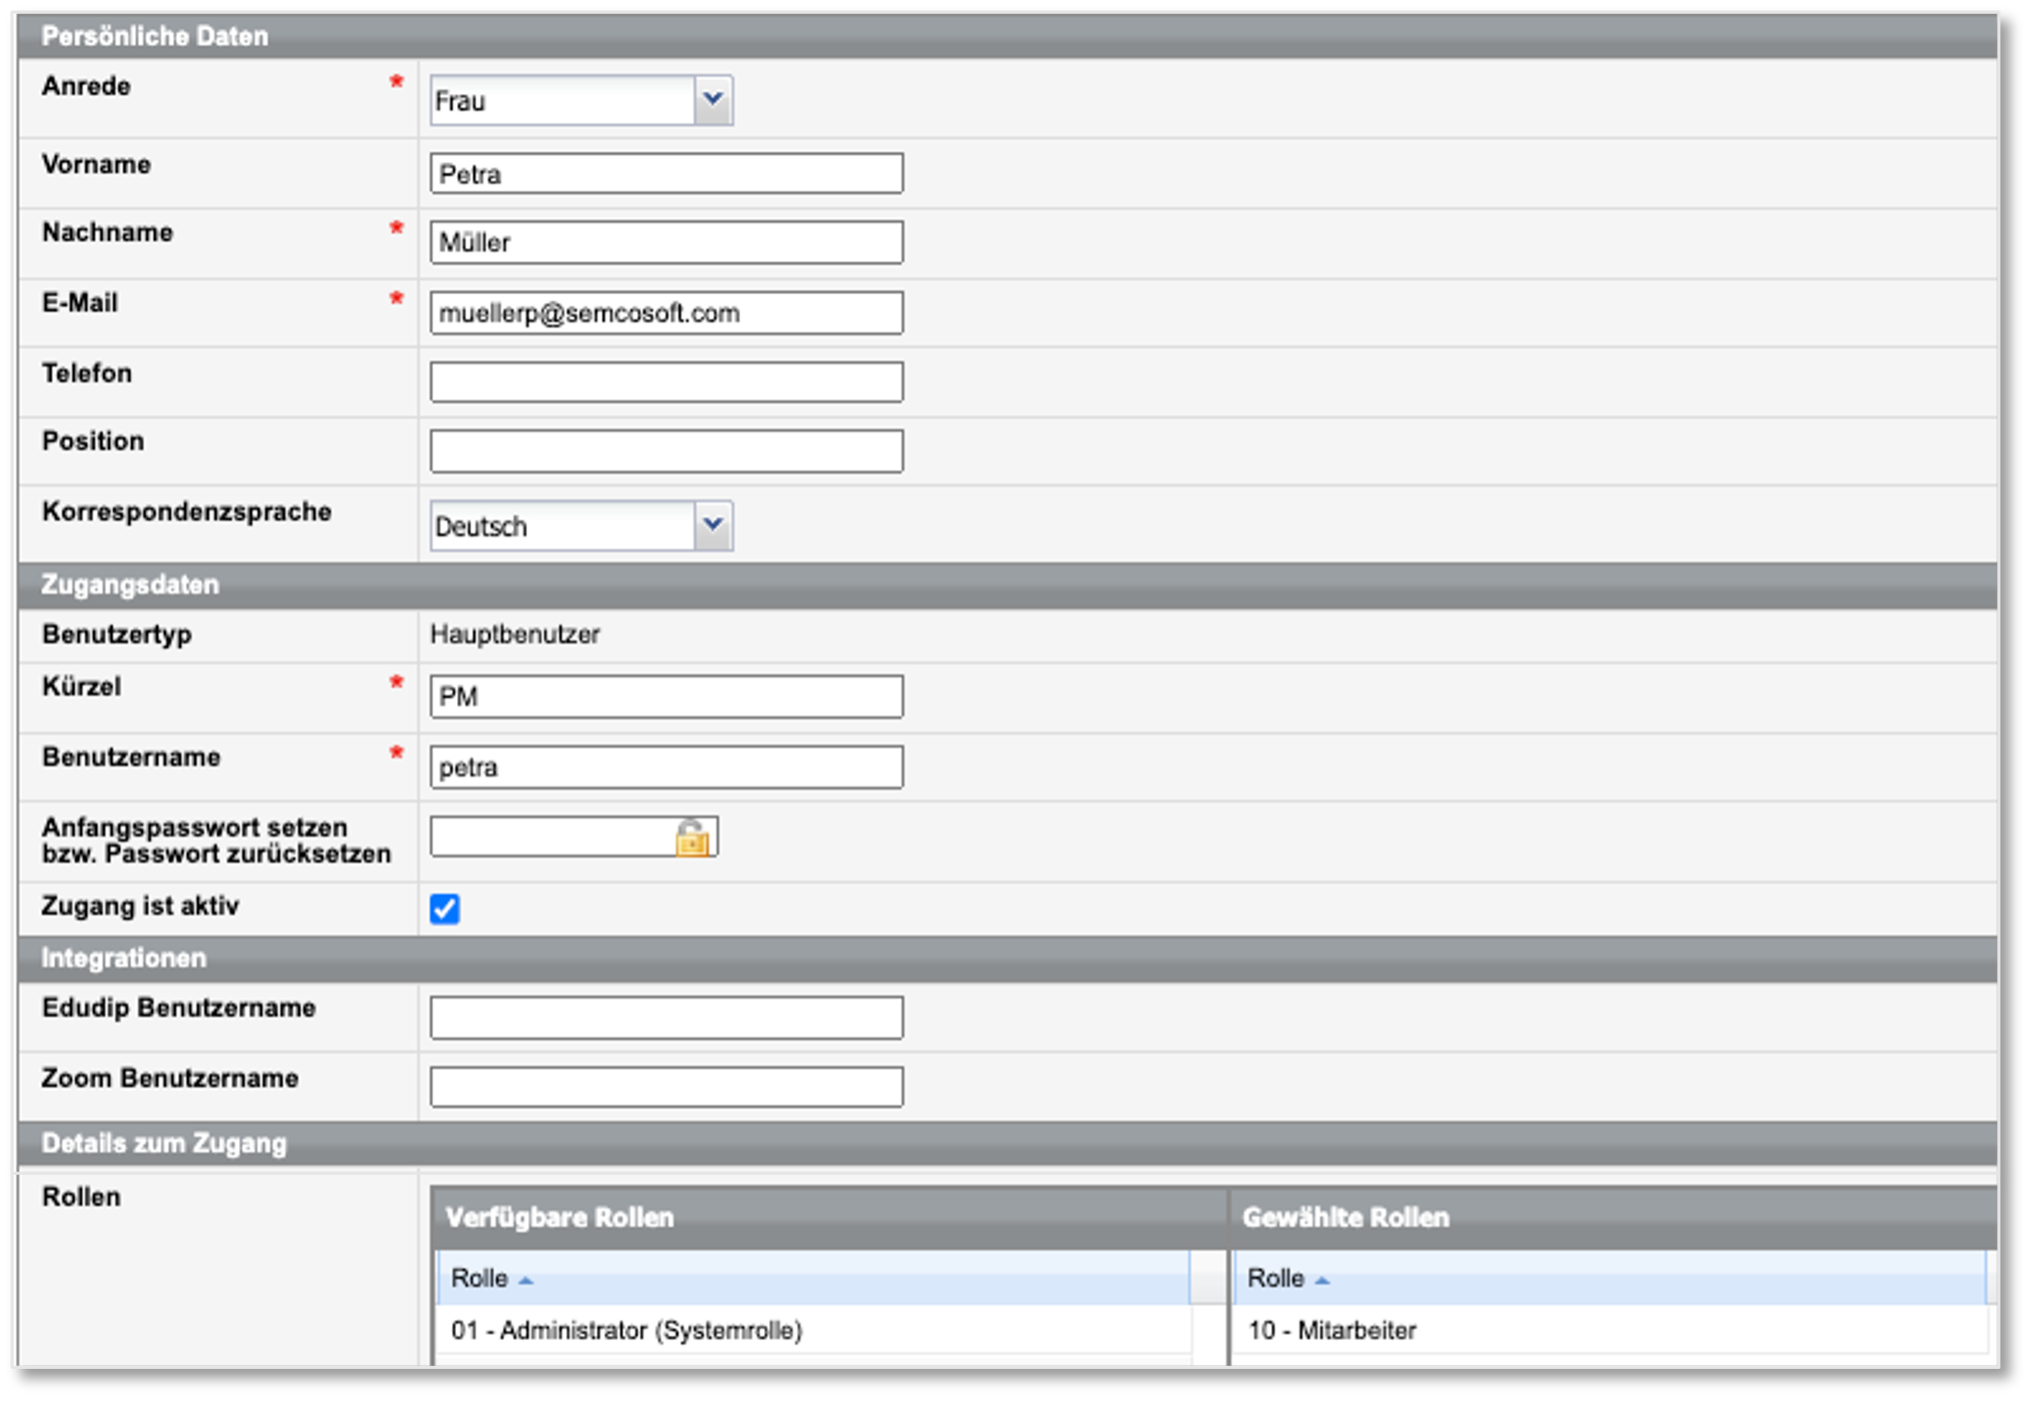The image size is (2035, 1402).
Task: Click the Nachname text field
Action: point(666,243)
